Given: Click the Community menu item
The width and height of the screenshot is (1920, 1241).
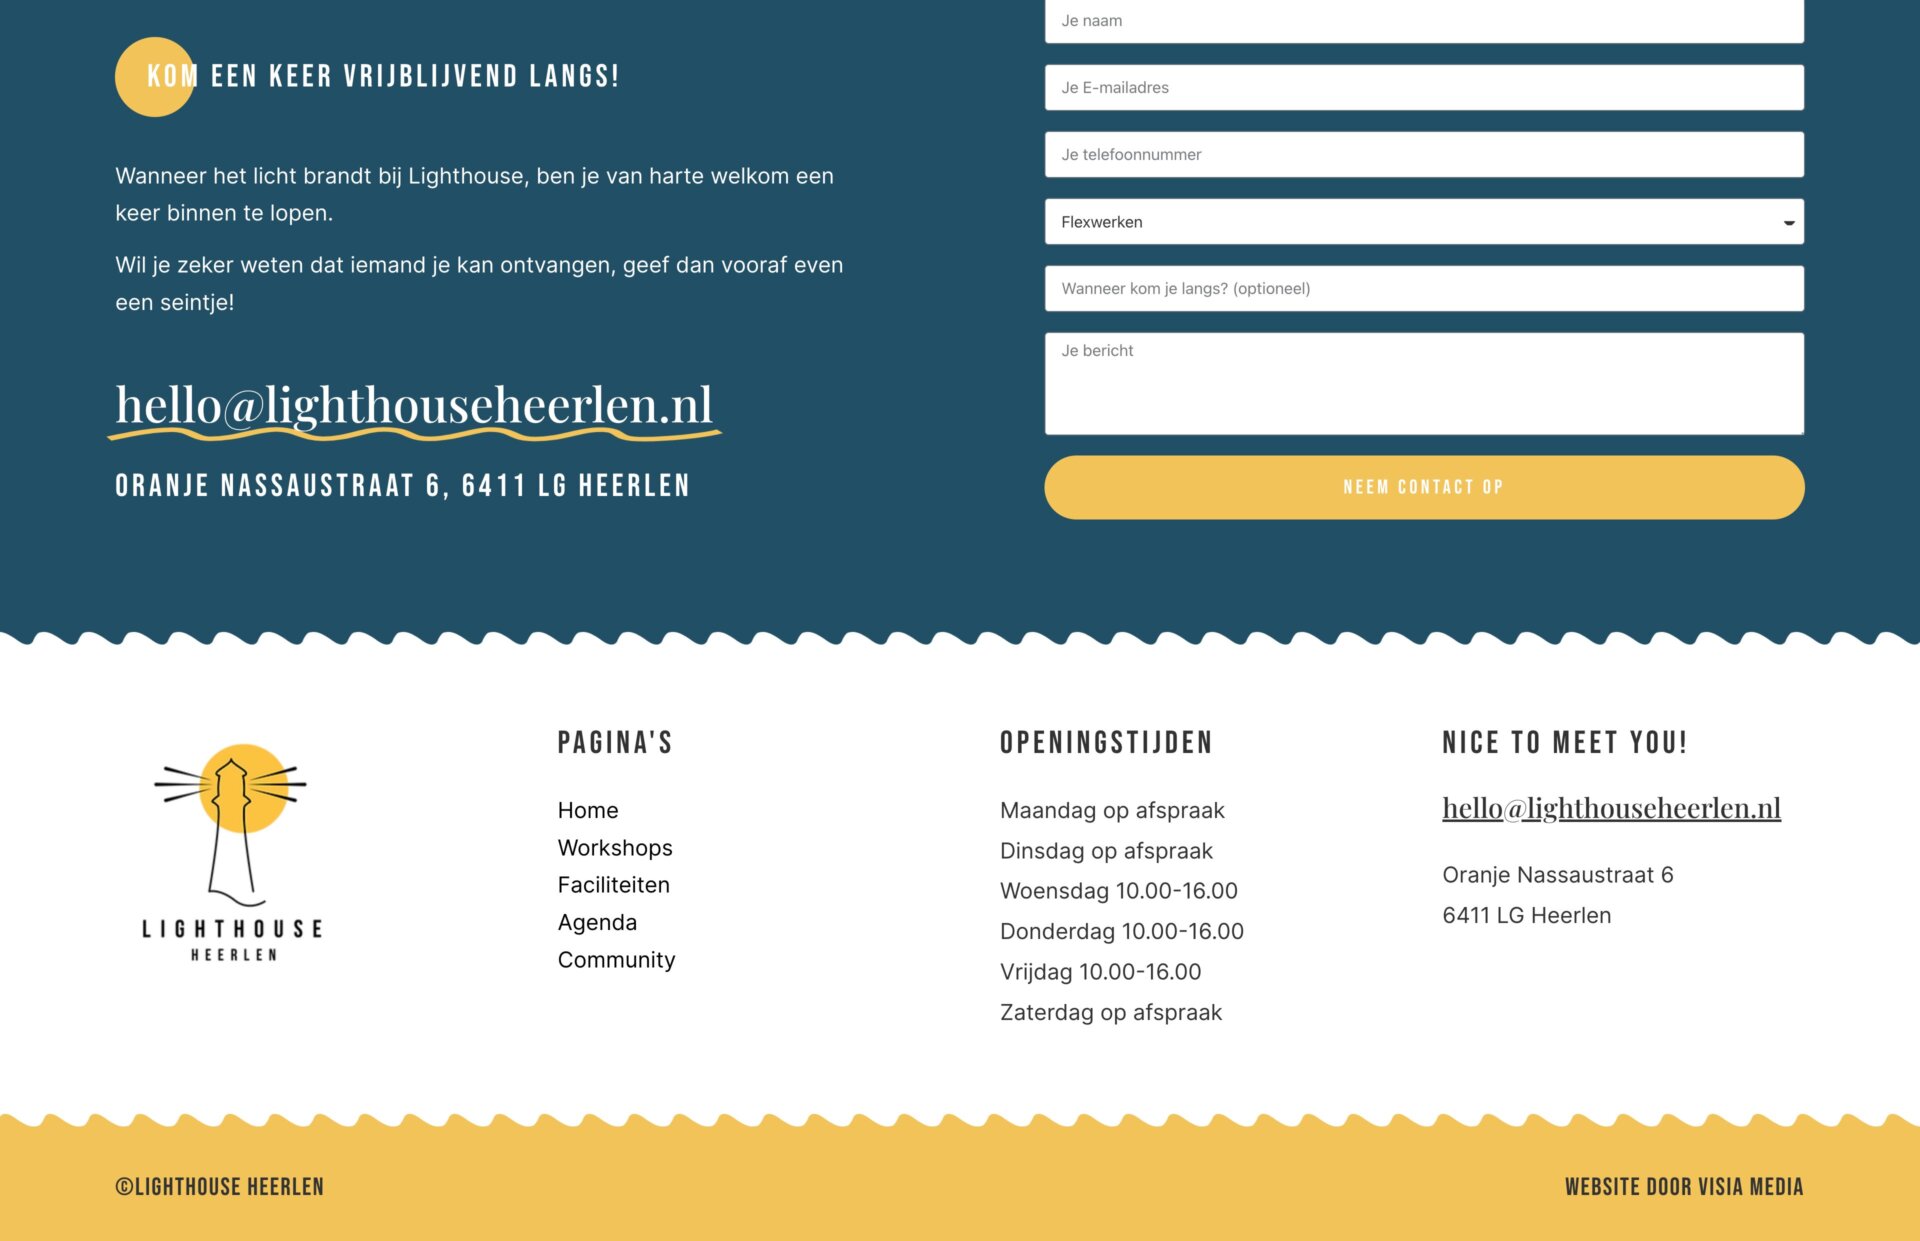Looking at the screenshot, I should [616, 958].
